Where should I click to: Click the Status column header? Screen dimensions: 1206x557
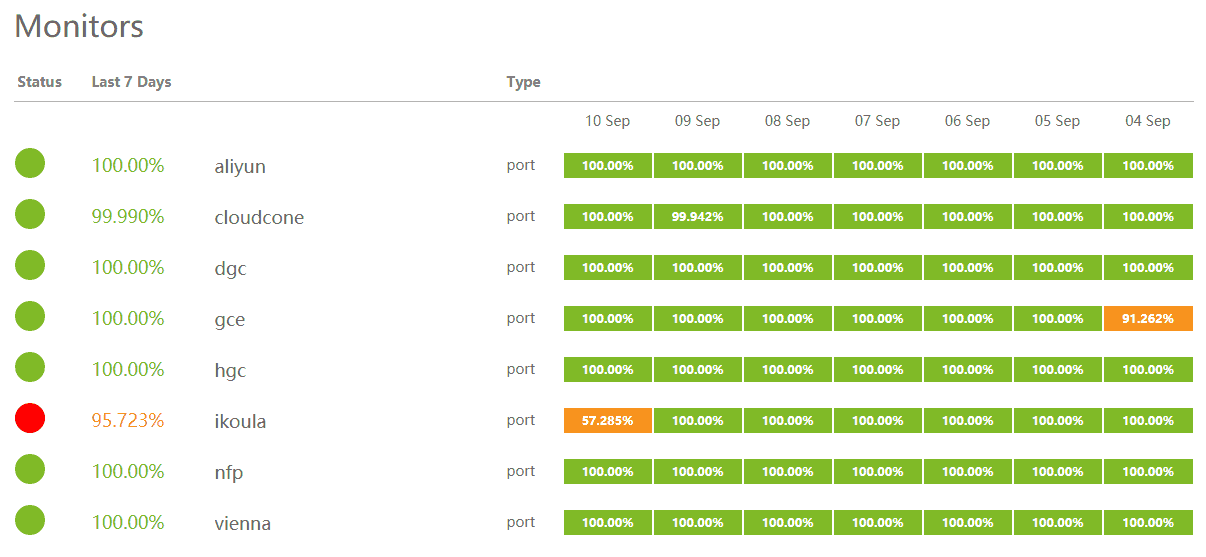pos(40,82)
